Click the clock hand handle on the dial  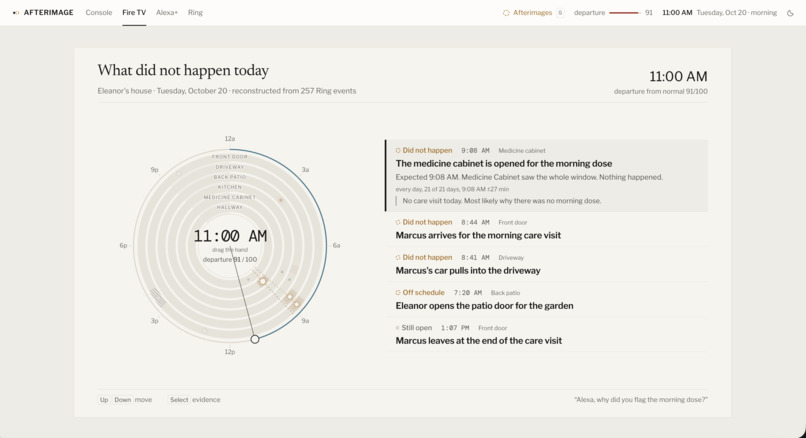[255, 339]
